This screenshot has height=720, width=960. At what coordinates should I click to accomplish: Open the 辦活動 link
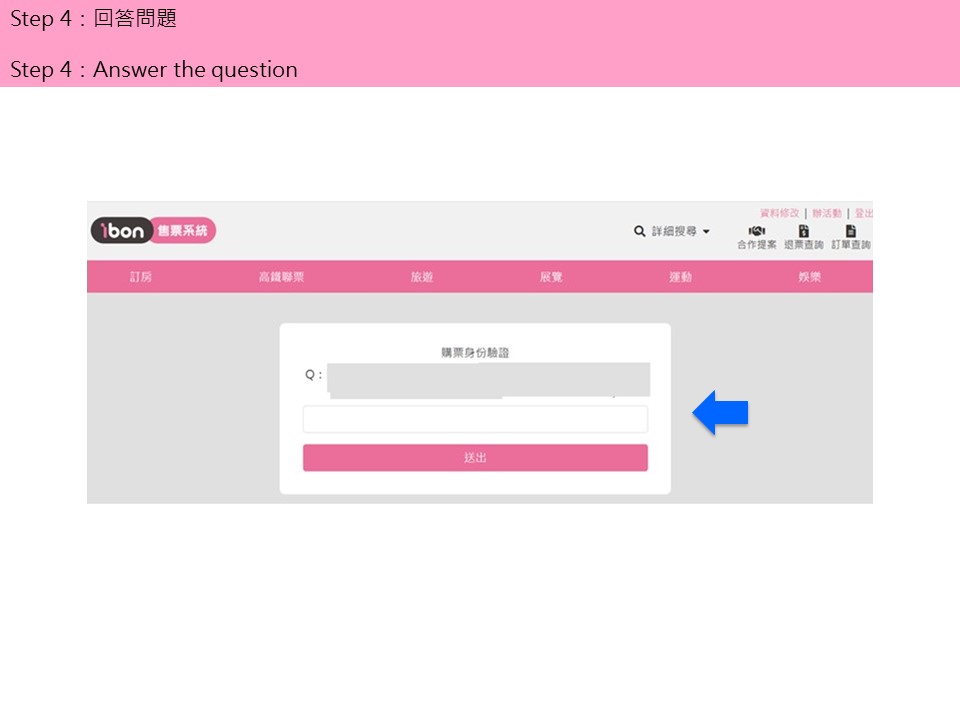827,213
